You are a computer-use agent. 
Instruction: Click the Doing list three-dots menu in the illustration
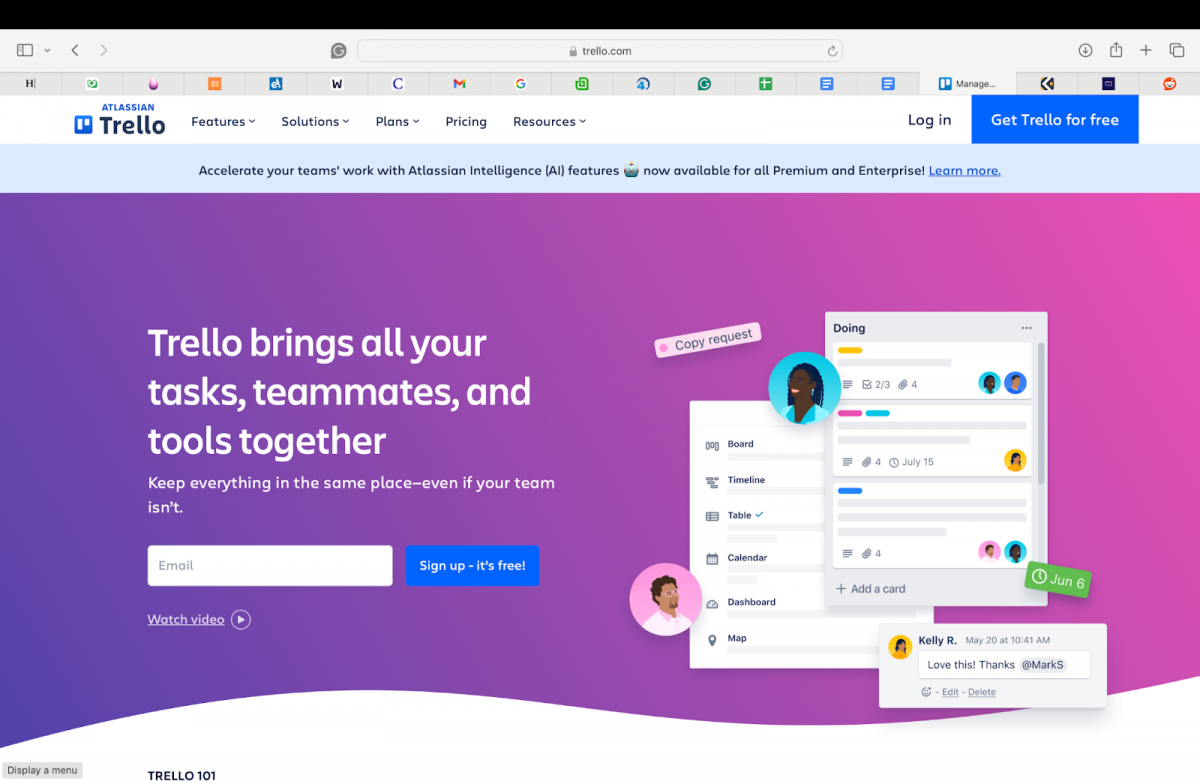(x=1026, y=328)
